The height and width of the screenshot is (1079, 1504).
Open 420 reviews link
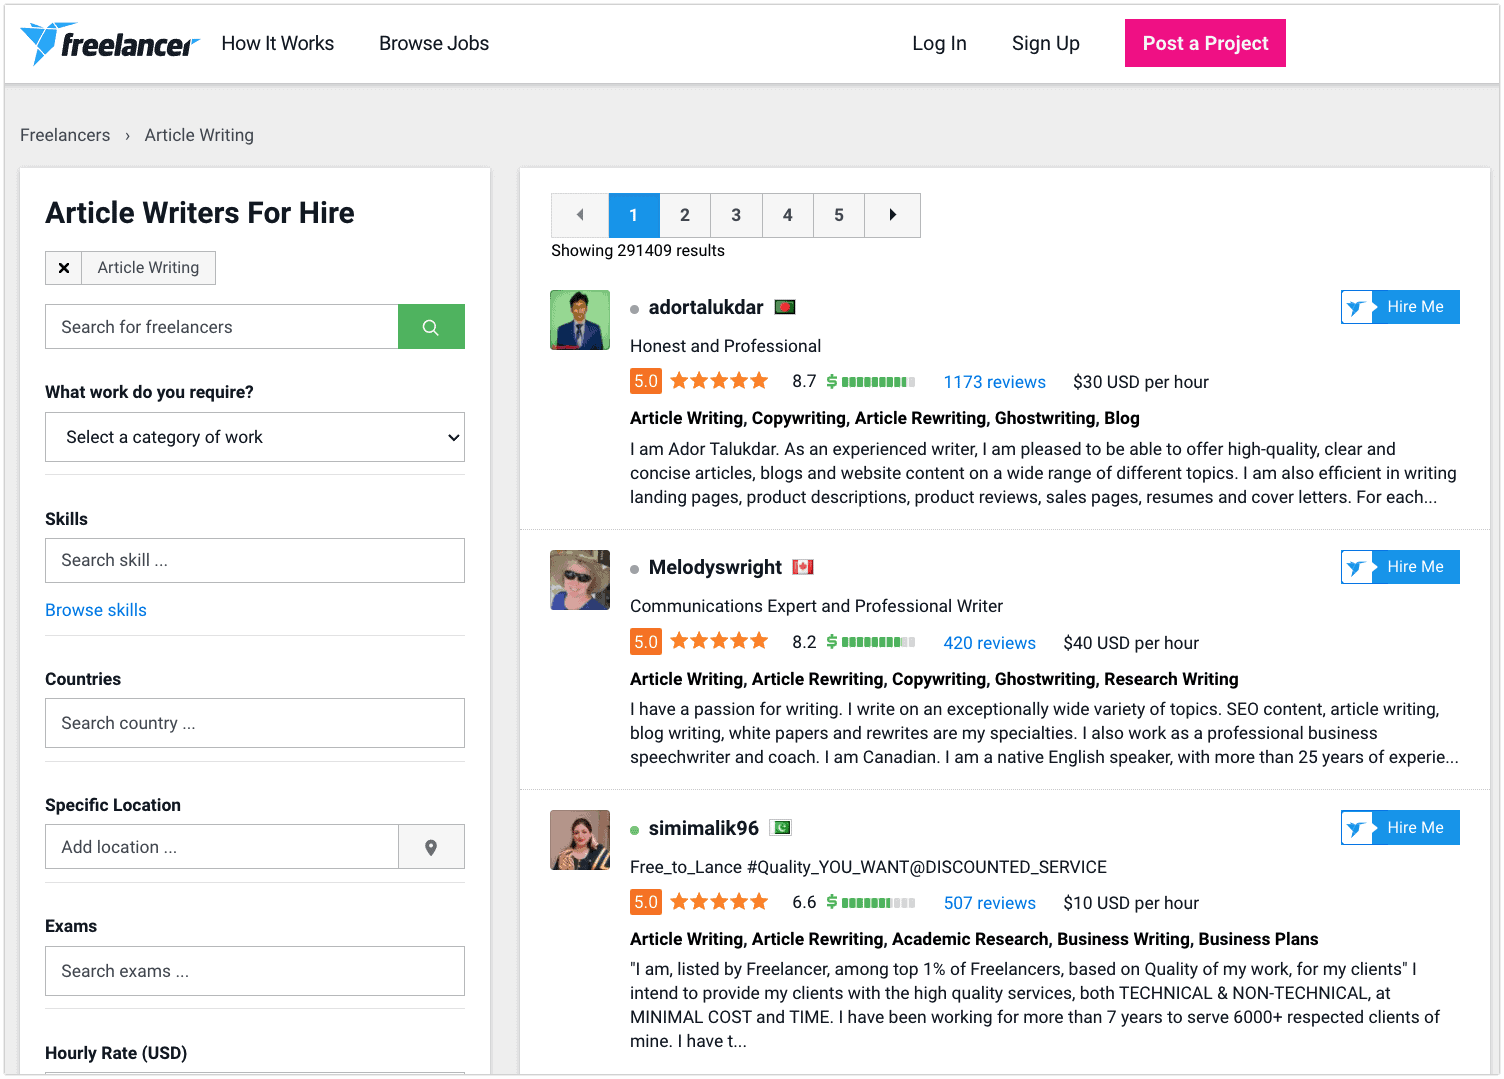[990, 643]
